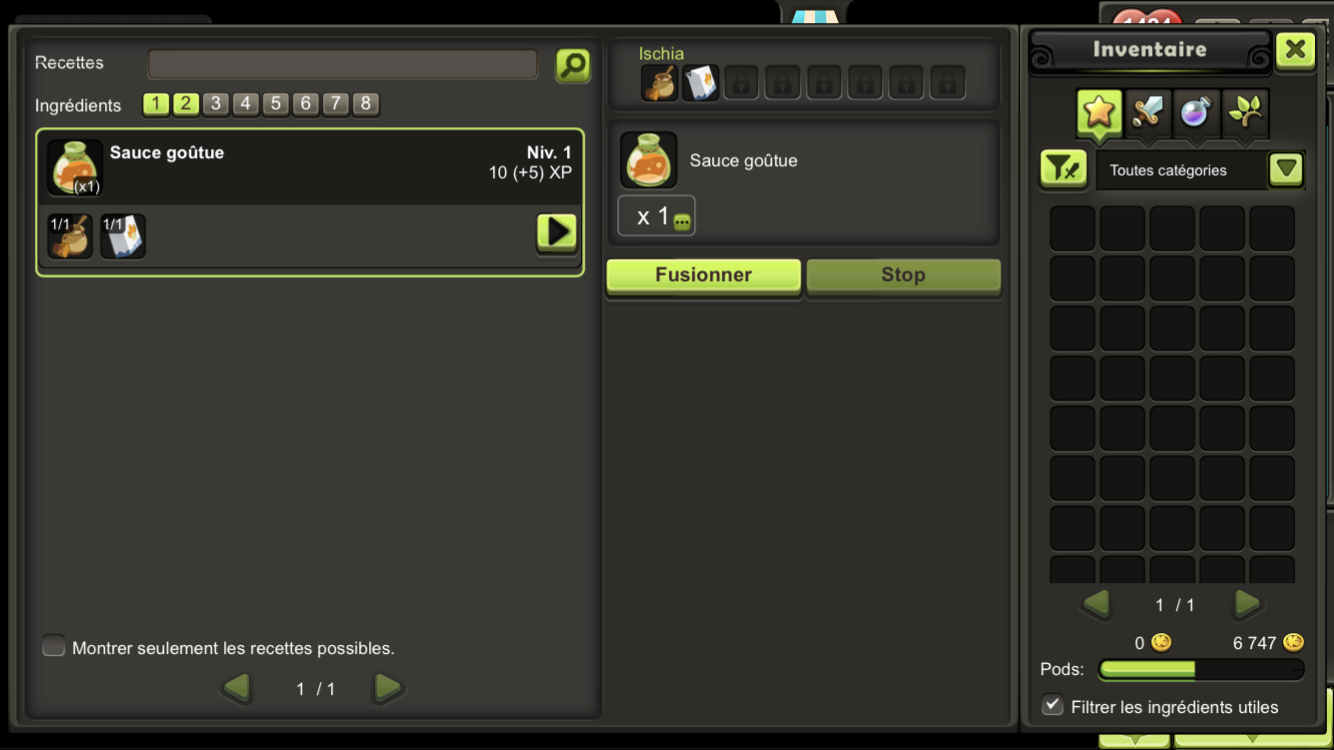Screen dimensions: 1334x750
Task: Click the inventory filter funnel icon
Action: click(1064, 169)
